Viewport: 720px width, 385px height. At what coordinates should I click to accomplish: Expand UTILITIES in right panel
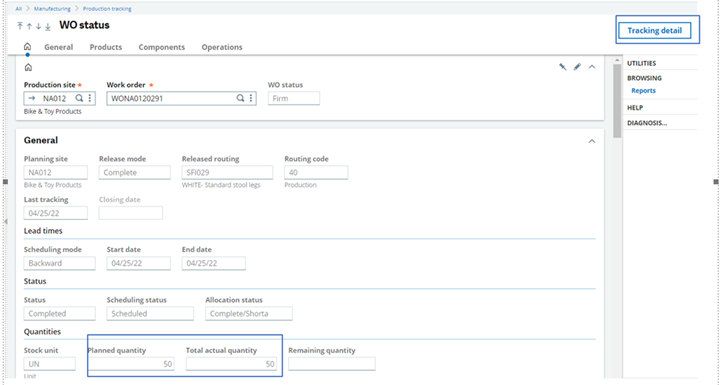641,63
